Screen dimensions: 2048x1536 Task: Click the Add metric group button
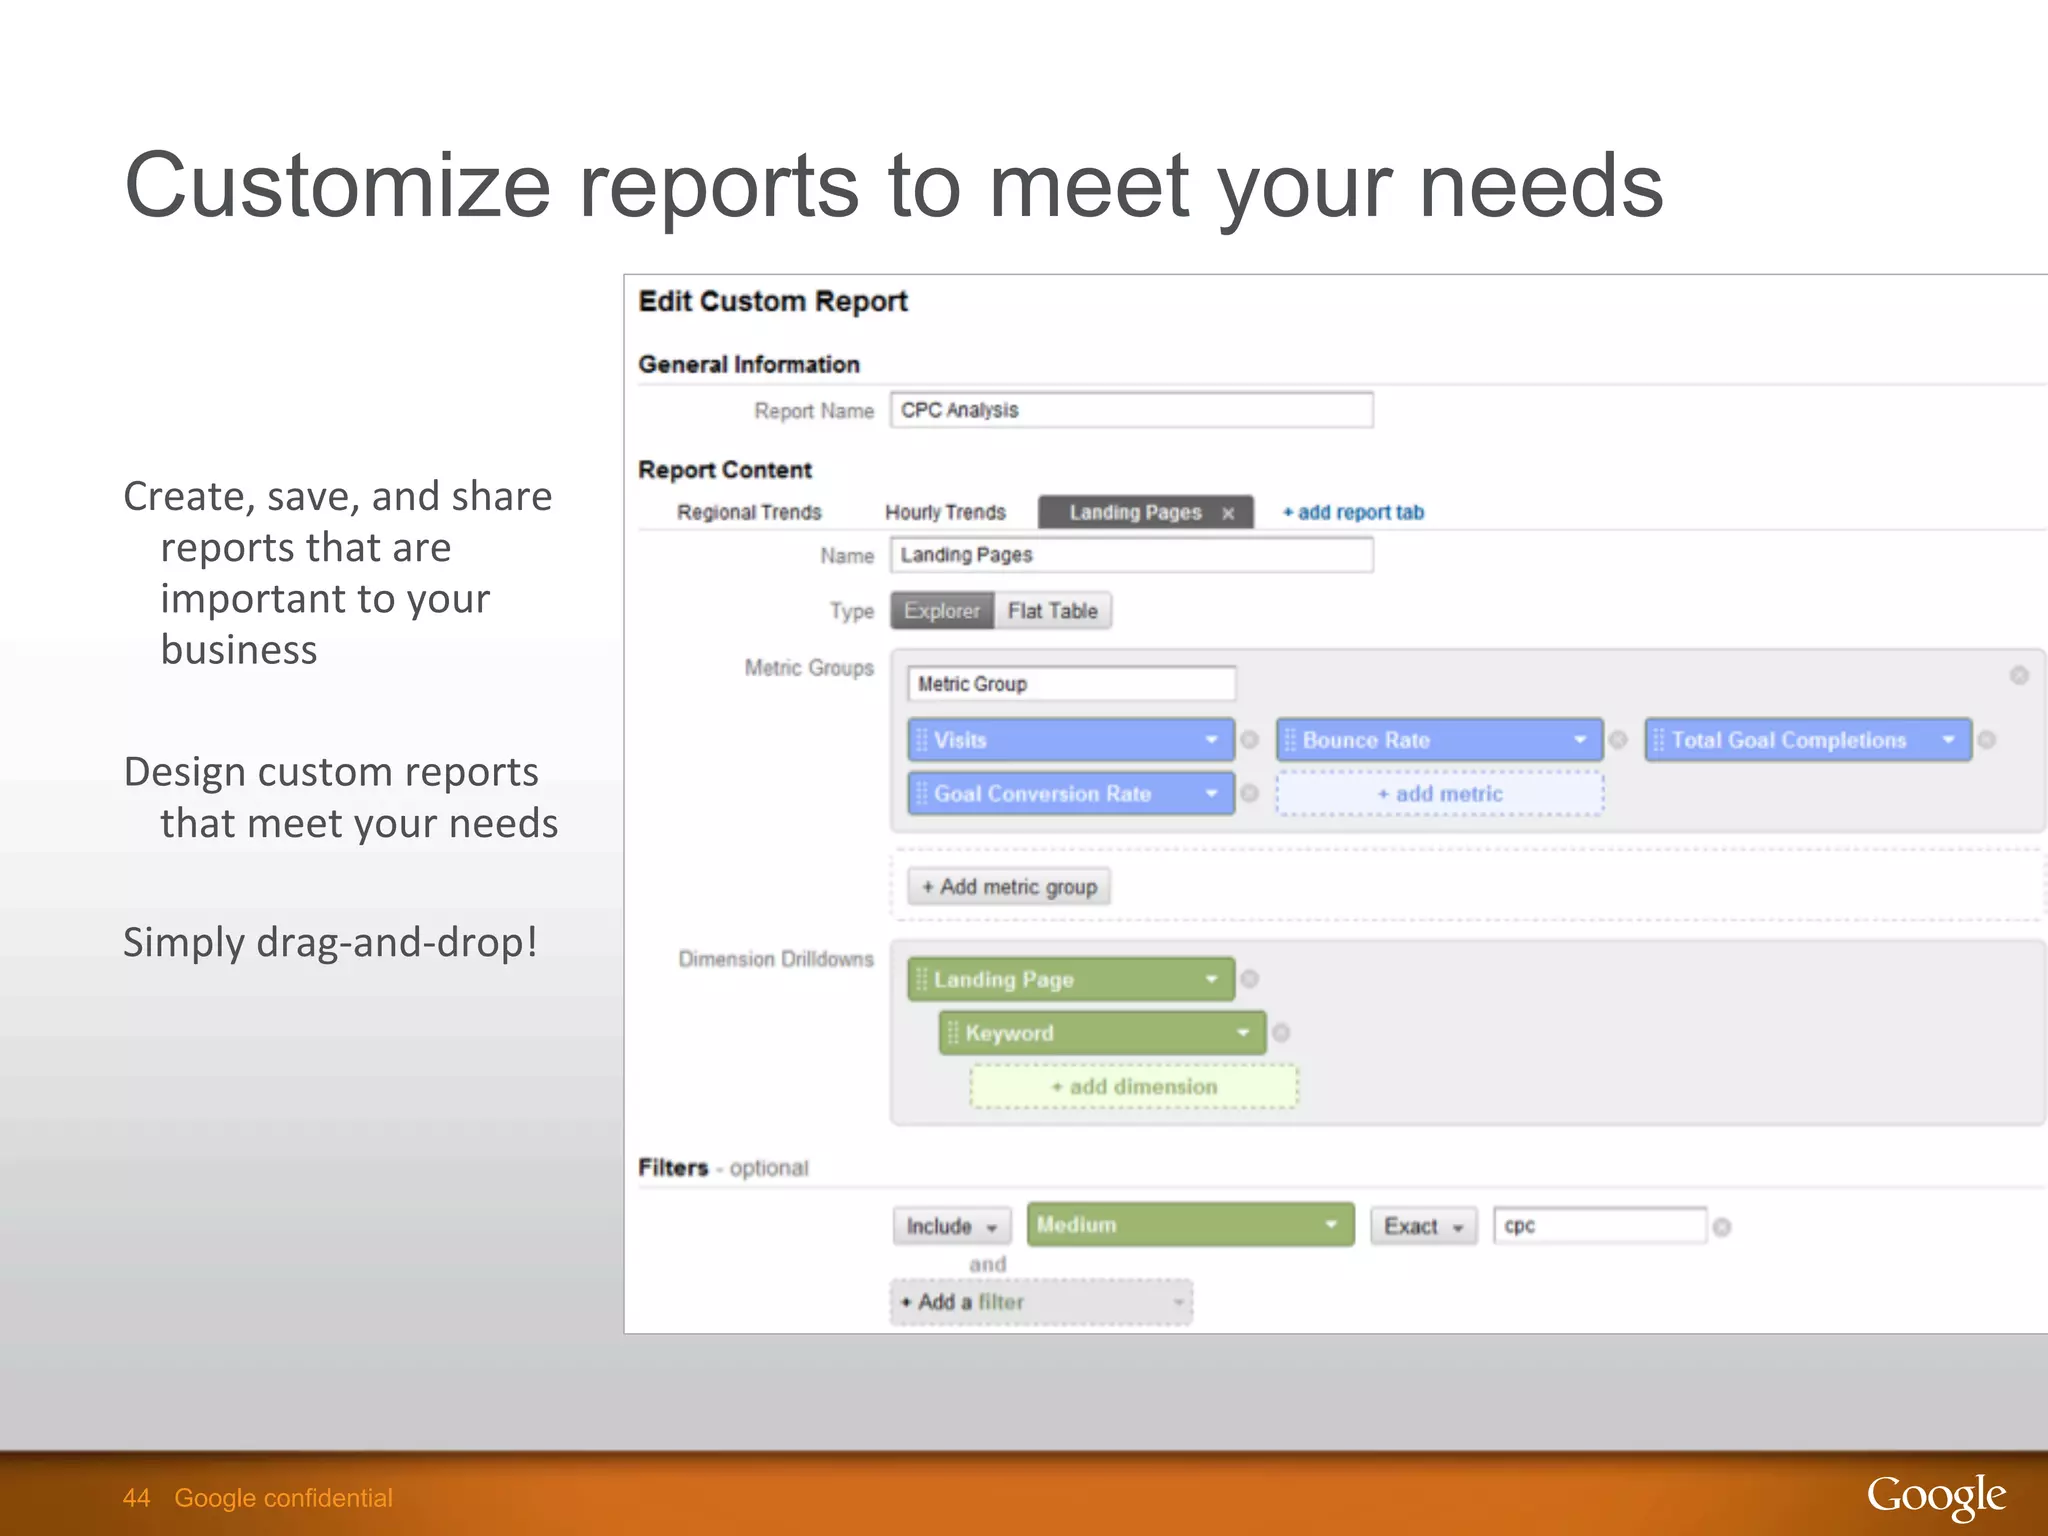pyautogui.click(x=1009, y=887)
